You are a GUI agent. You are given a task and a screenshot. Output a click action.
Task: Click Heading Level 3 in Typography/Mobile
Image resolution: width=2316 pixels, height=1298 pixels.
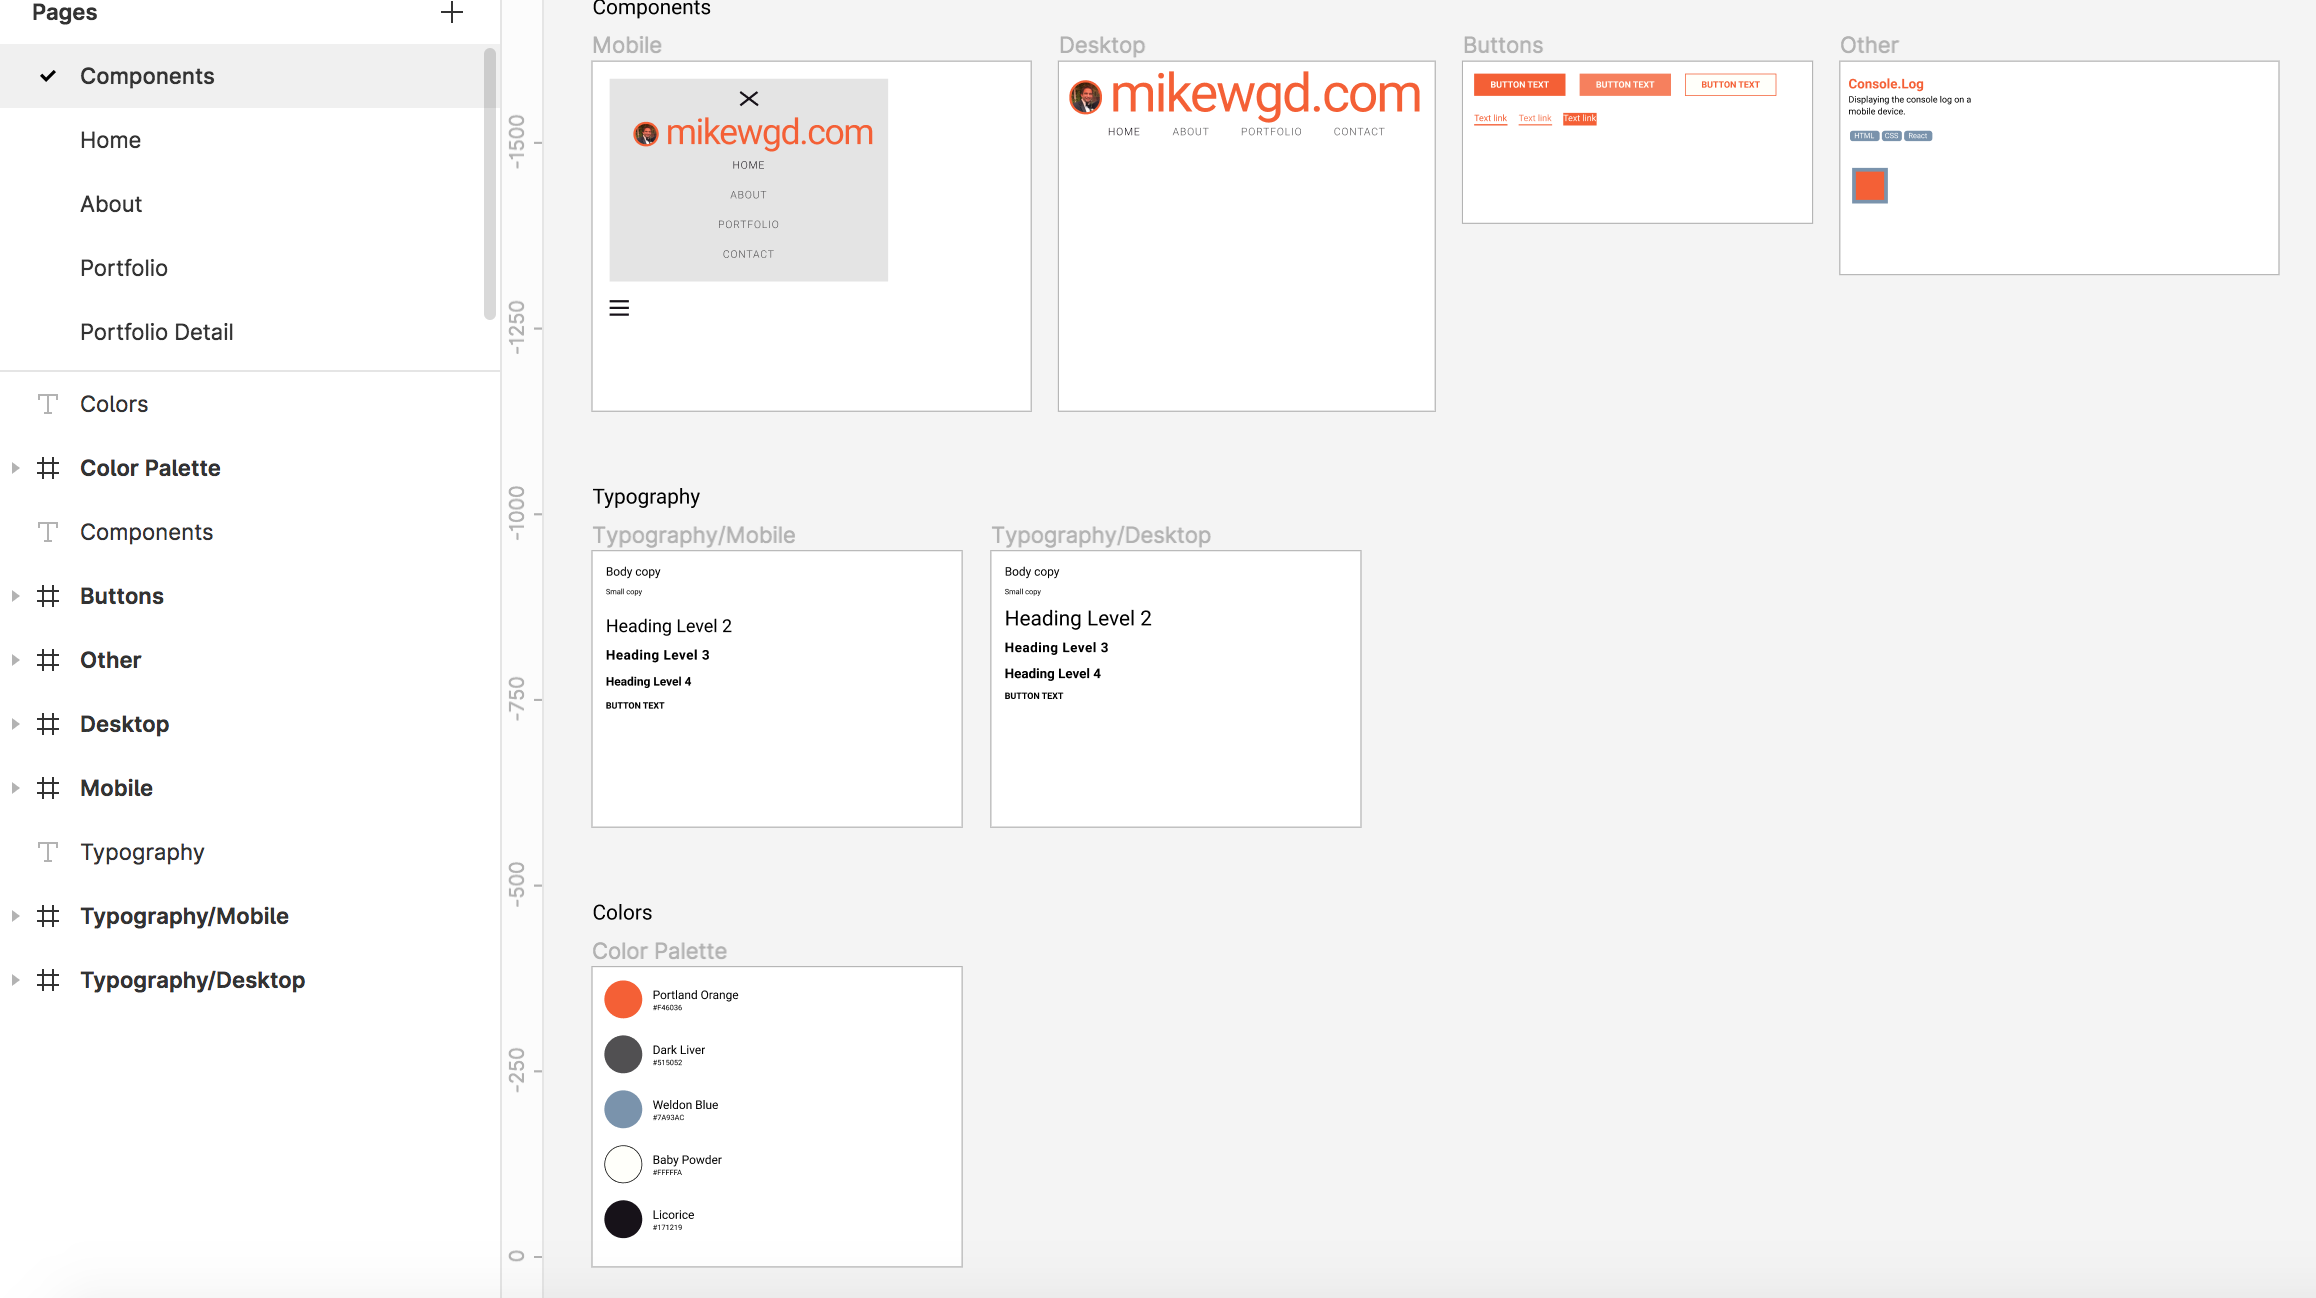658,655
